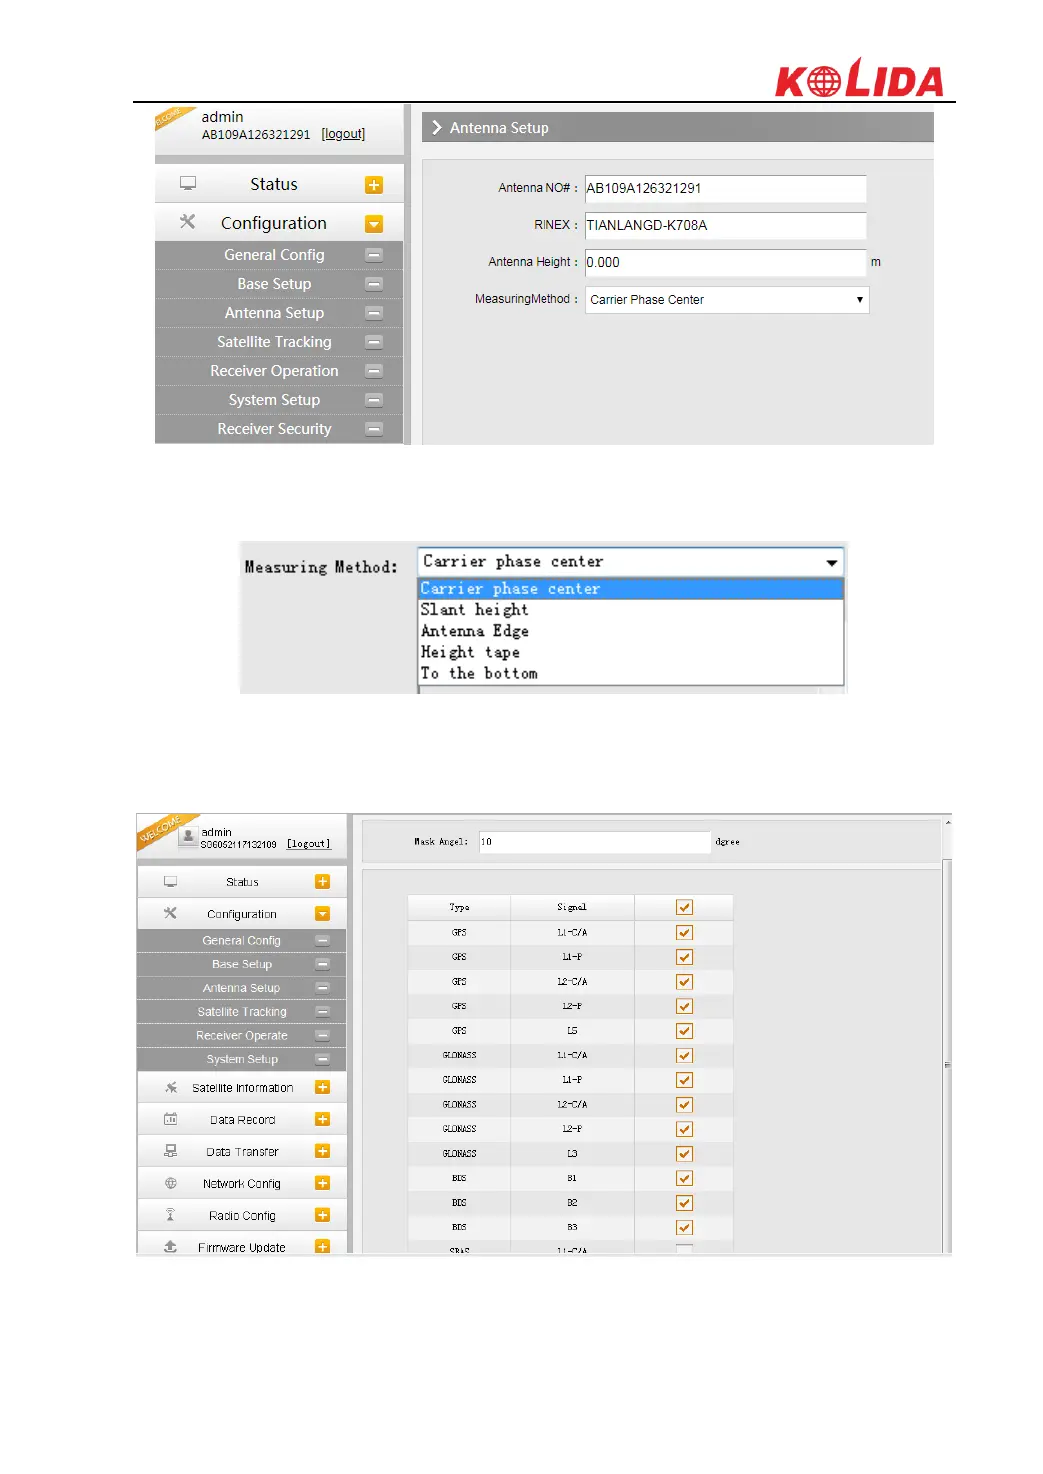
Task: Open the MeasuringMethod Carrier Phase Center dropdown
Action: (727, 300)
